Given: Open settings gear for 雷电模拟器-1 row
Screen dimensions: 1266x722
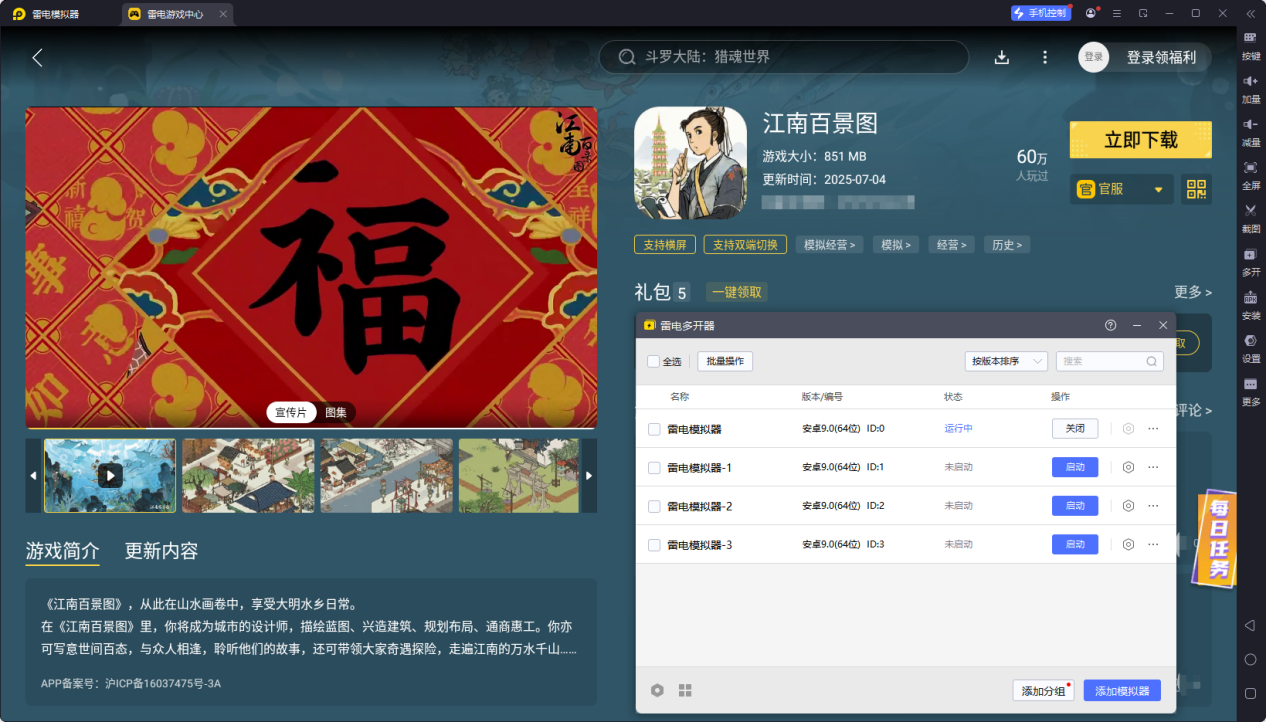Looking at the screenshot, I should [x=1128, y=467].
